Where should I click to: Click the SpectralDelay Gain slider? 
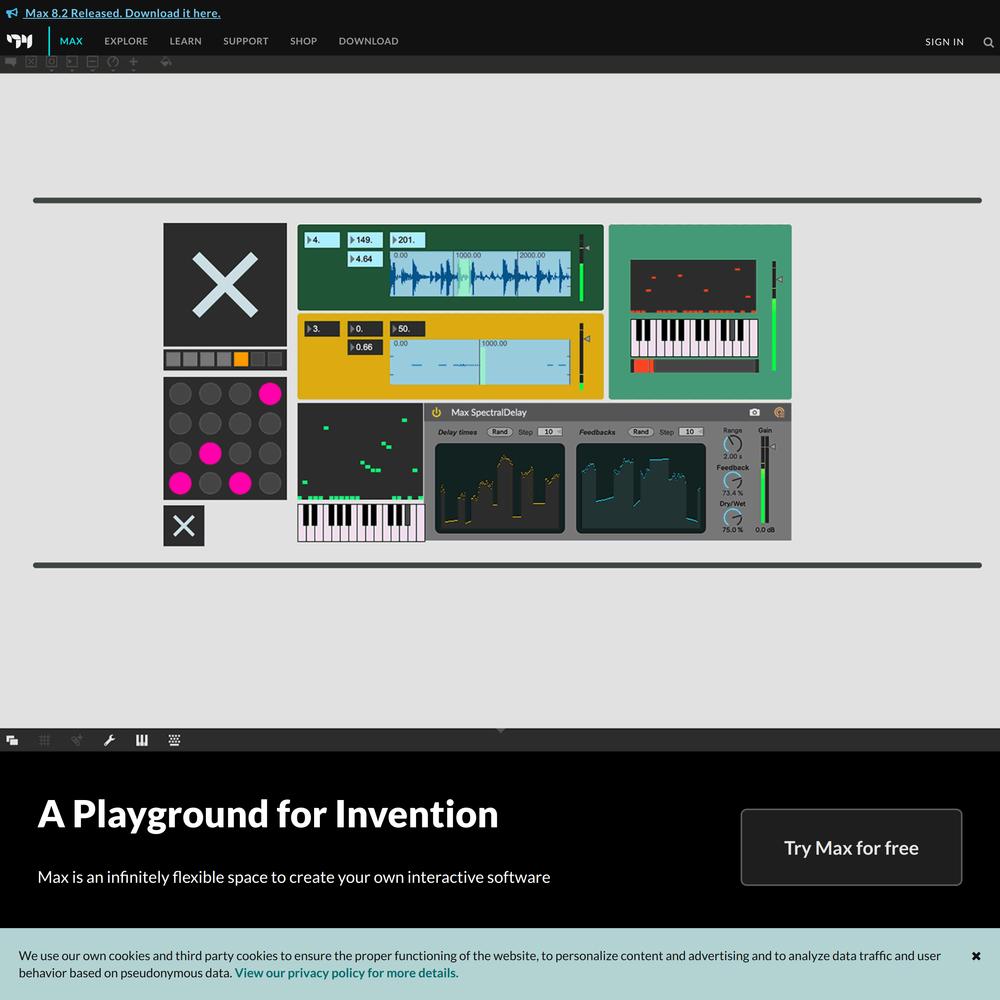tap(765, 480)
